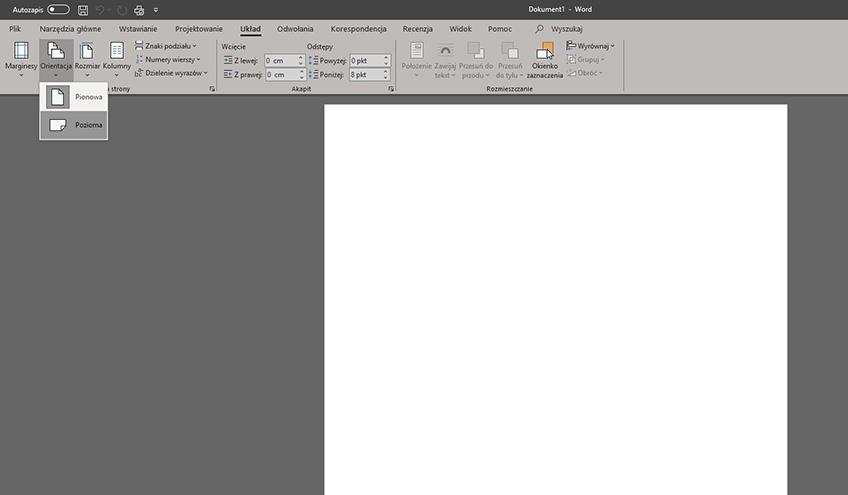This screenshot has width=848, height=495.
Task: Expand Numery wierszy dropdown
Action: [x=168, y=60]
